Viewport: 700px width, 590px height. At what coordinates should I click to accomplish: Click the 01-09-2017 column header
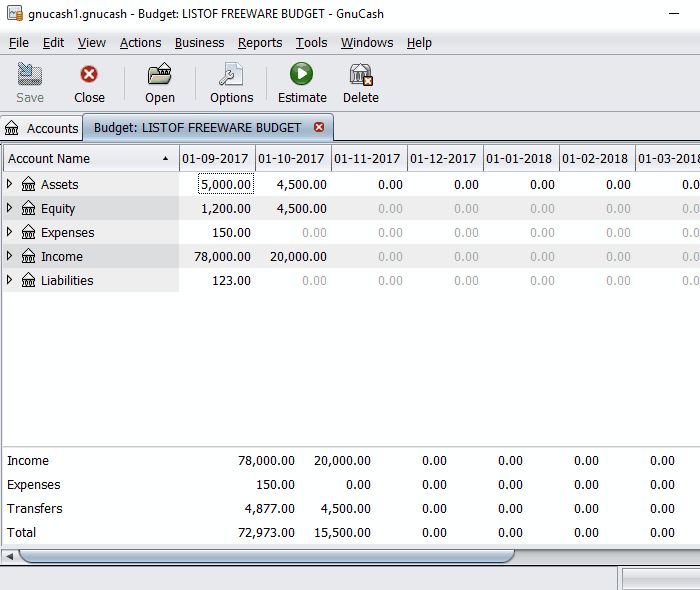pos(217,158)
